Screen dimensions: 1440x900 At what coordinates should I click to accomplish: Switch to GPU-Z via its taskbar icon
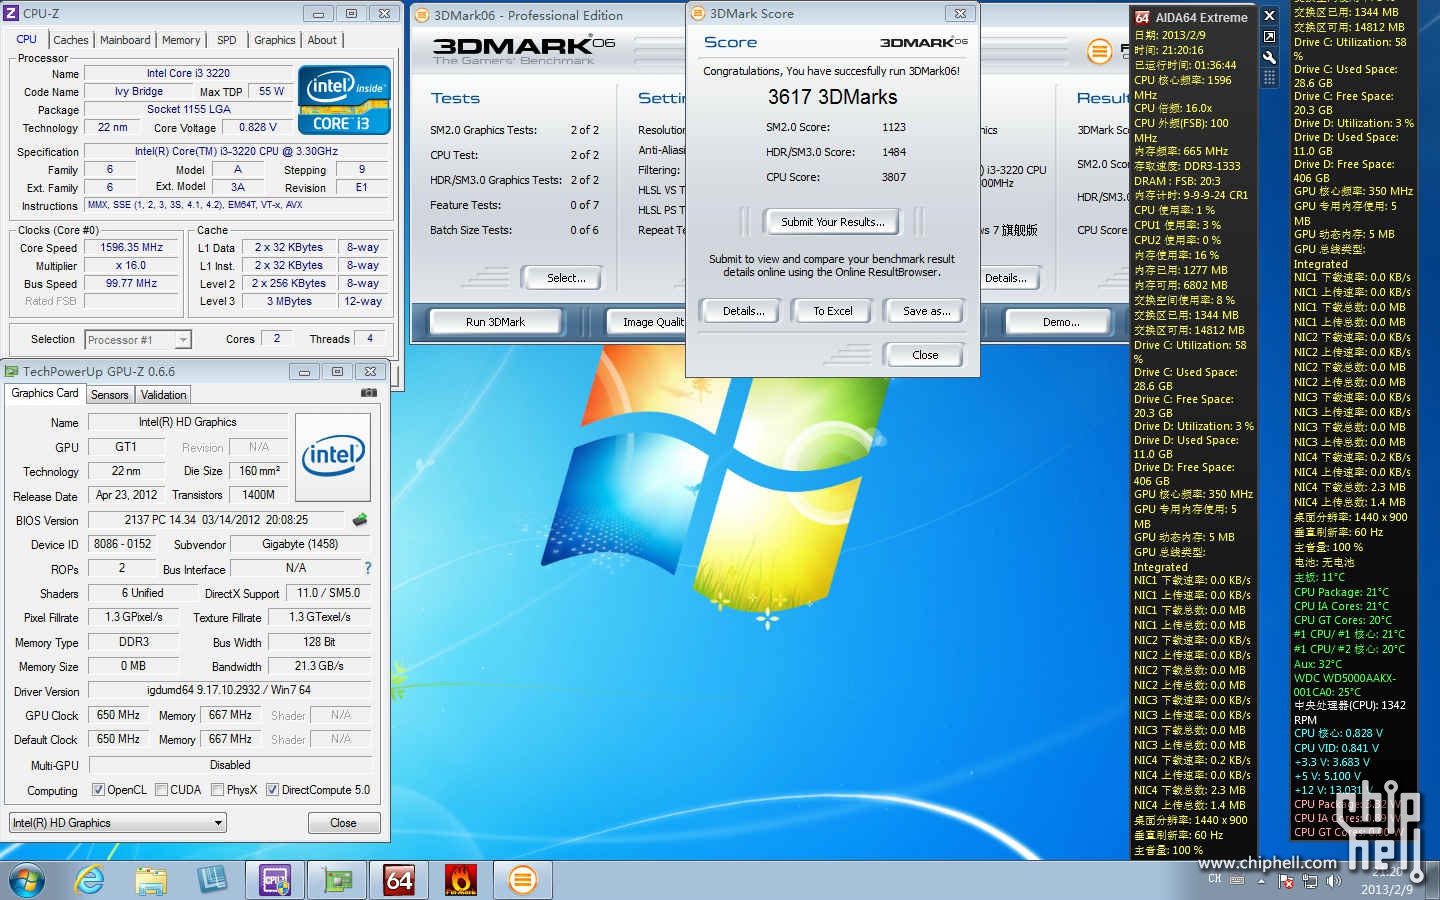(337, 880)
